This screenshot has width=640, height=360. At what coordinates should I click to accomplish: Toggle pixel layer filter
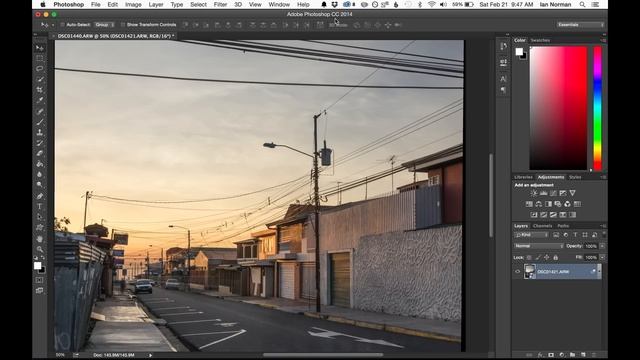556,235
